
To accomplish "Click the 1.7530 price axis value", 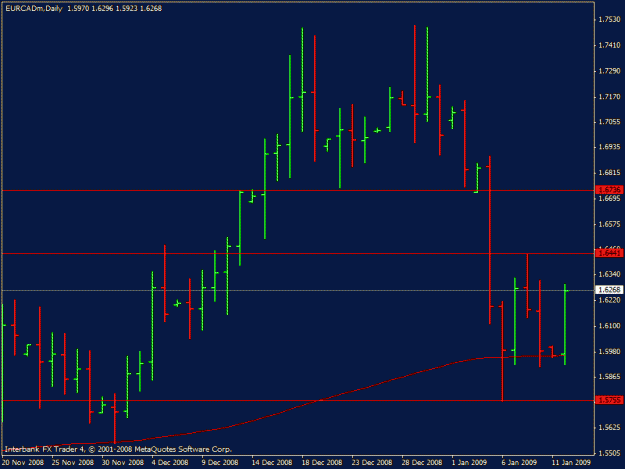I will pyautogui.click(x=609, y=20).
